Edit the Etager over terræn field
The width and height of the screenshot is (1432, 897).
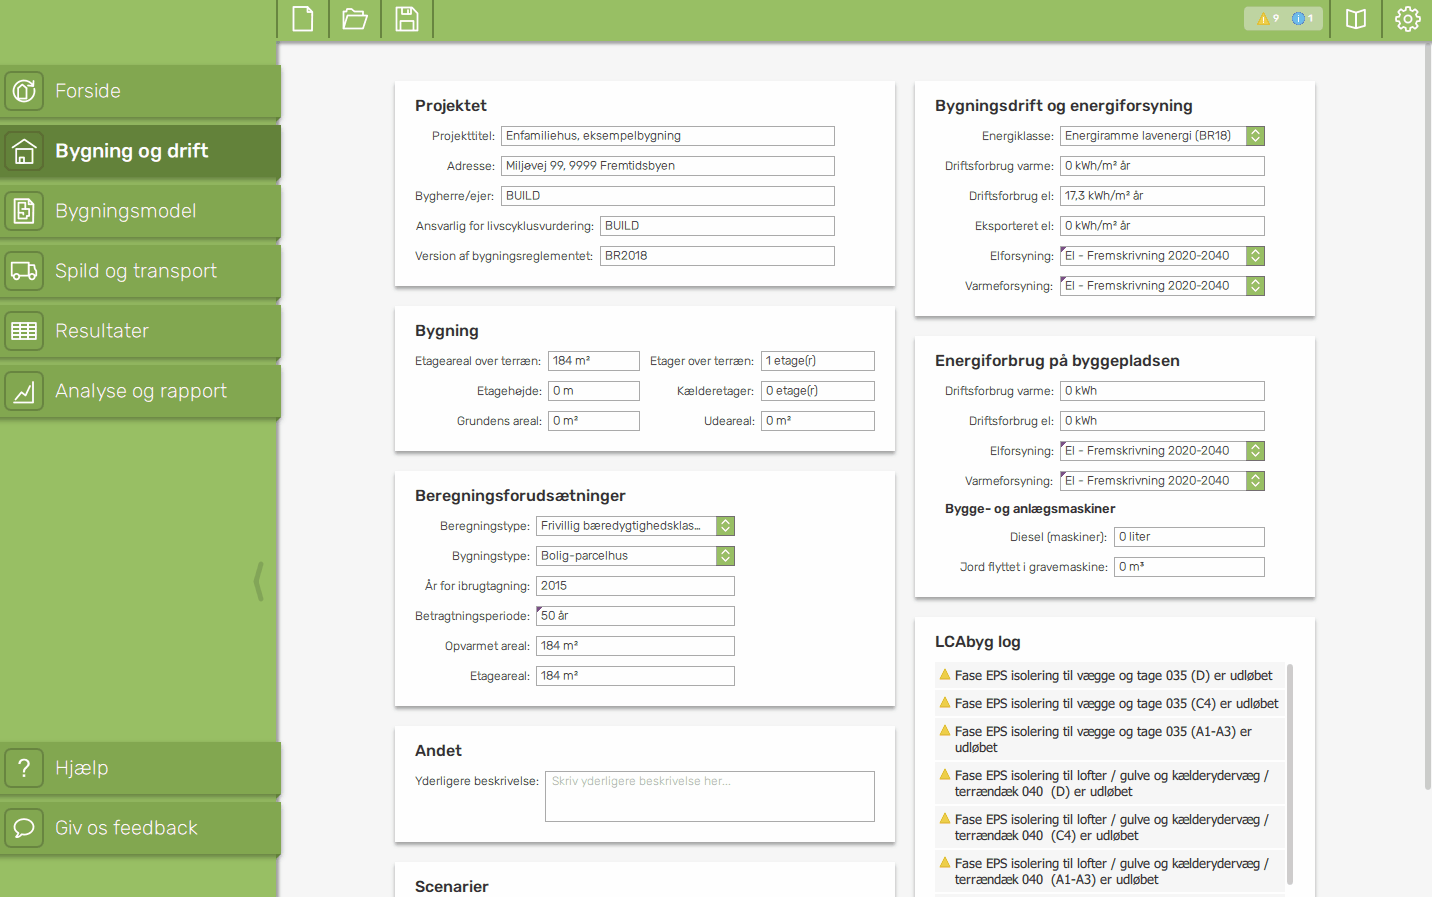point(818,361)
